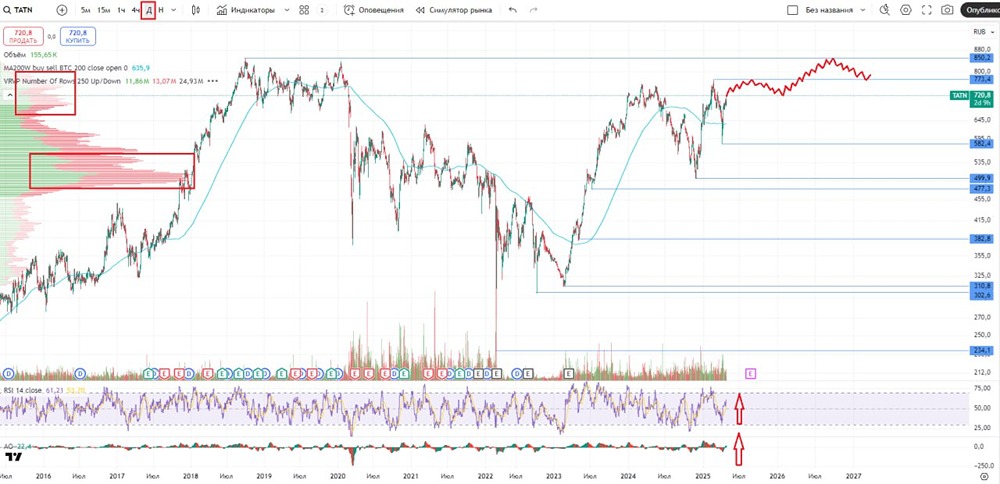1000x484 pixels.
Task: Select the RSI 14 close indicator legend
Action: 23,390
